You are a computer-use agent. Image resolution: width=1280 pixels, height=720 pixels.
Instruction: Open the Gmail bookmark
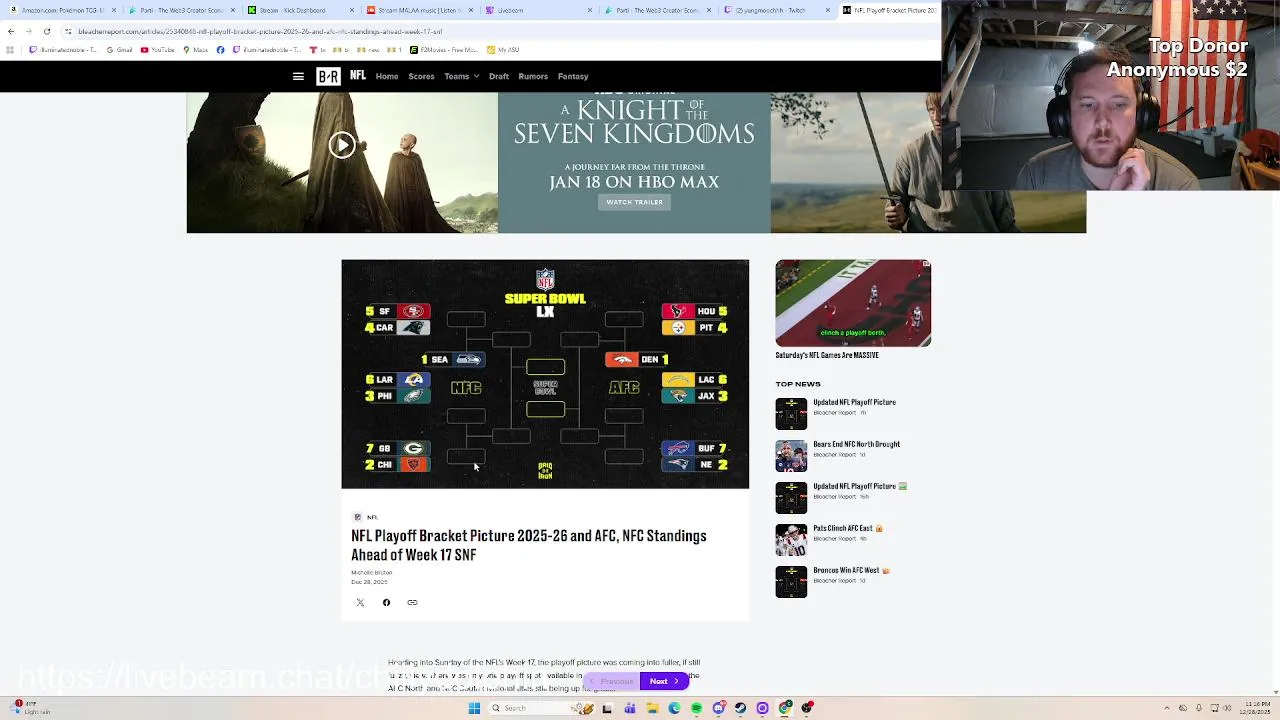[120, 50]
